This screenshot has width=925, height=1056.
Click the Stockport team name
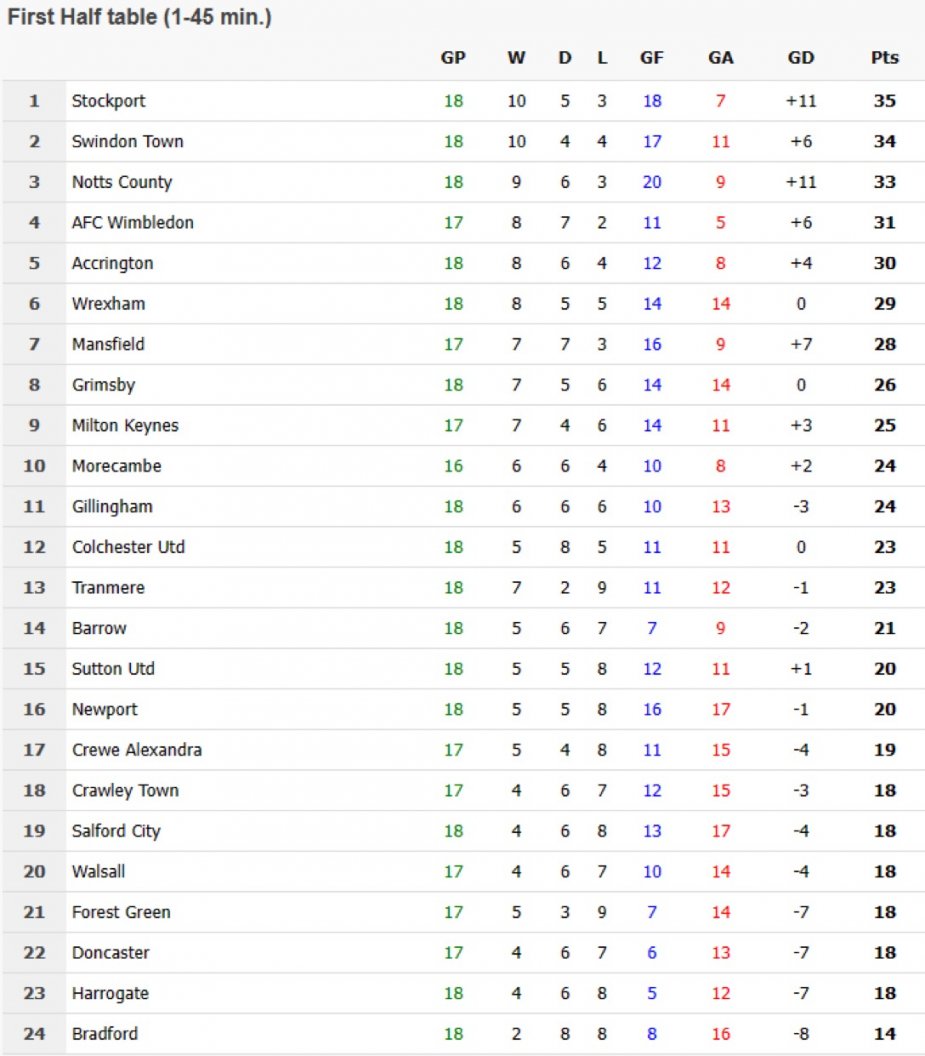coord(108,101)
